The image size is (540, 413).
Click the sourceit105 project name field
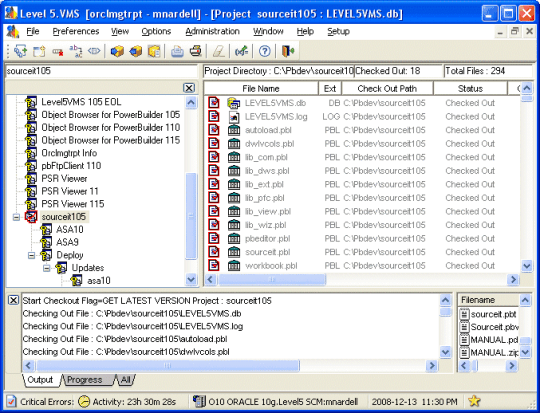(x=101, y=71)
